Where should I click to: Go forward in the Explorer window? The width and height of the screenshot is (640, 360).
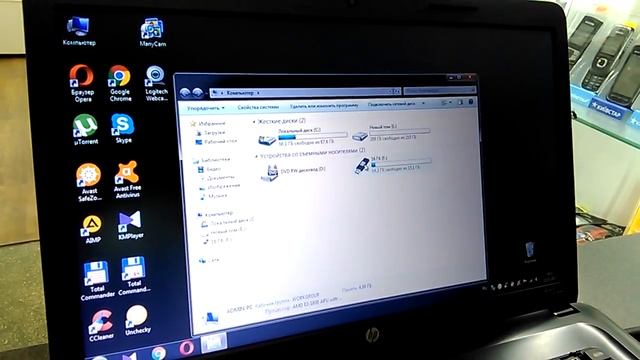pos(198,93)
